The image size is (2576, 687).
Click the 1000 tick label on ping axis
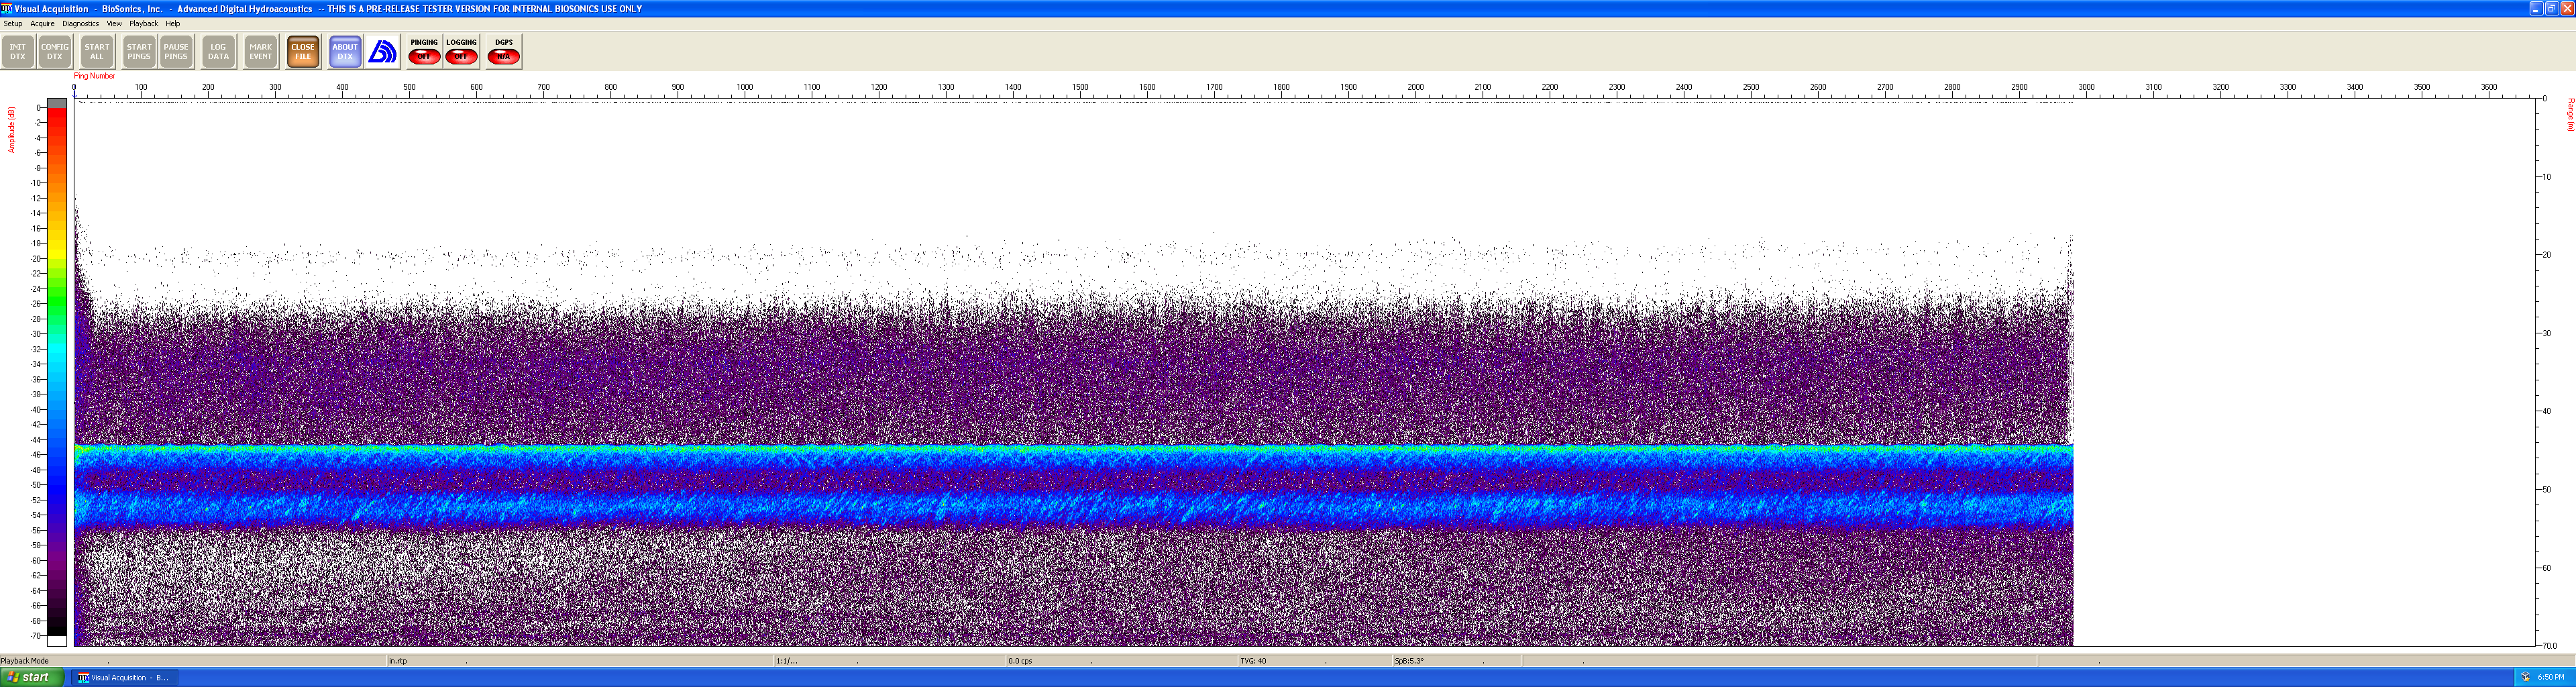point(745,87)
